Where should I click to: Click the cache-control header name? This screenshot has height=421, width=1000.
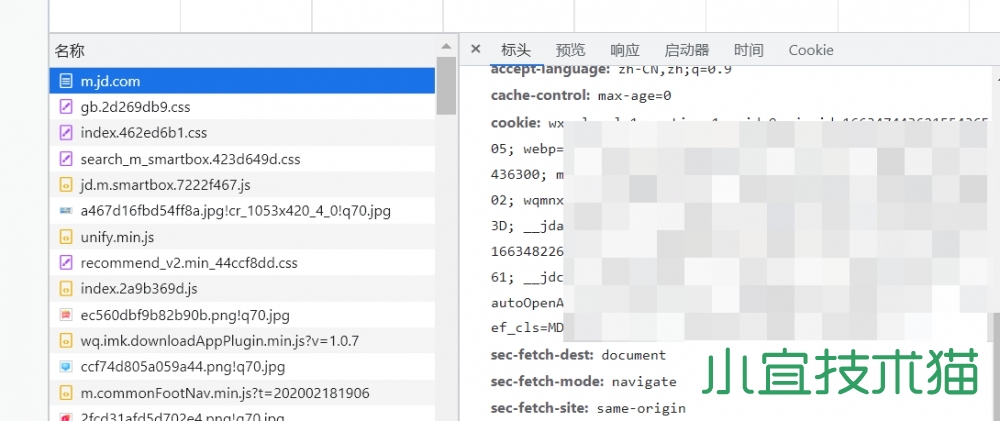point(540,96)
